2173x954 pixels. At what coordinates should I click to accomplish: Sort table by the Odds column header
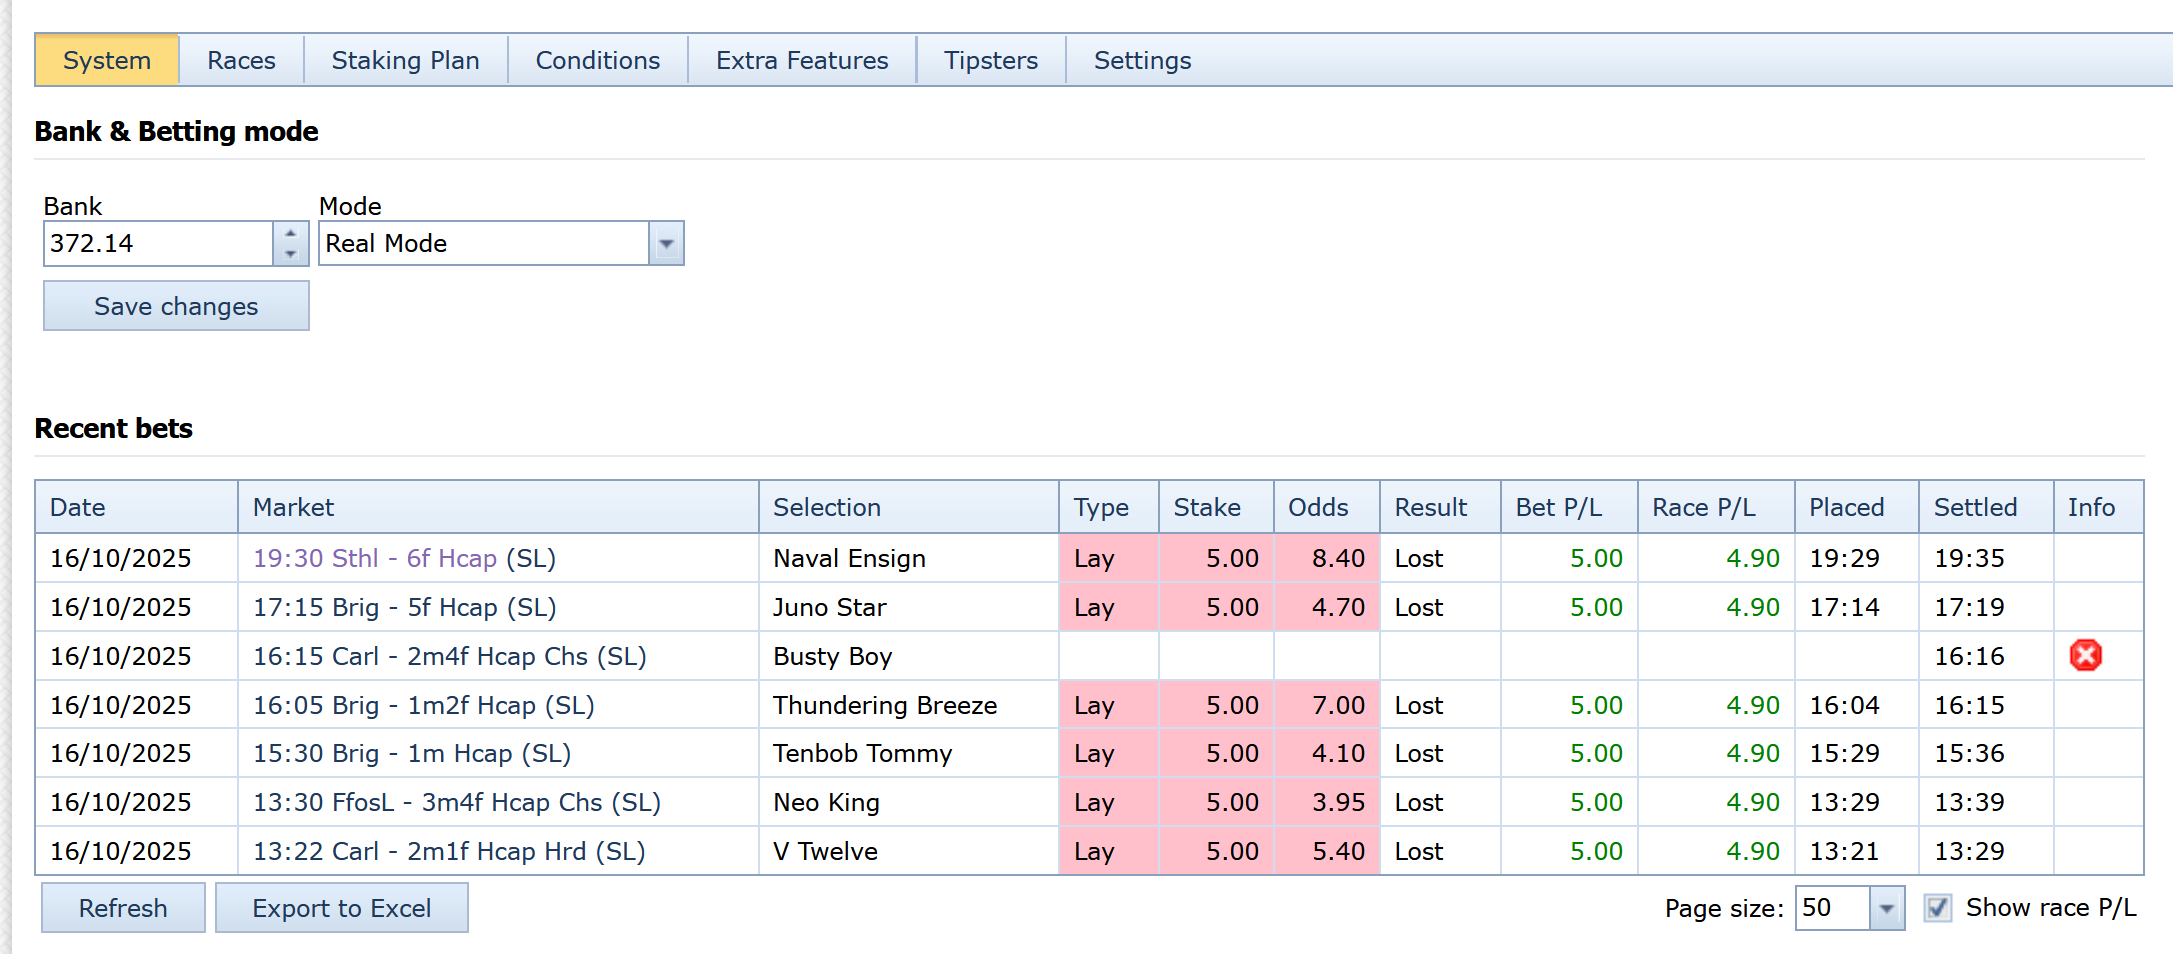click(x=1317, y=507)
